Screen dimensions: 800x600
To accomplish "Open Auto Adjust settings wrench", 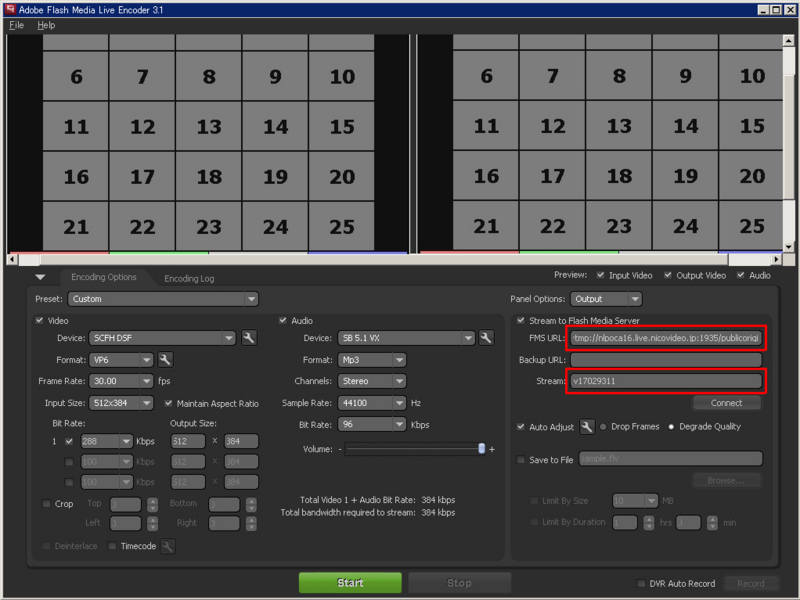I will 587,427.
